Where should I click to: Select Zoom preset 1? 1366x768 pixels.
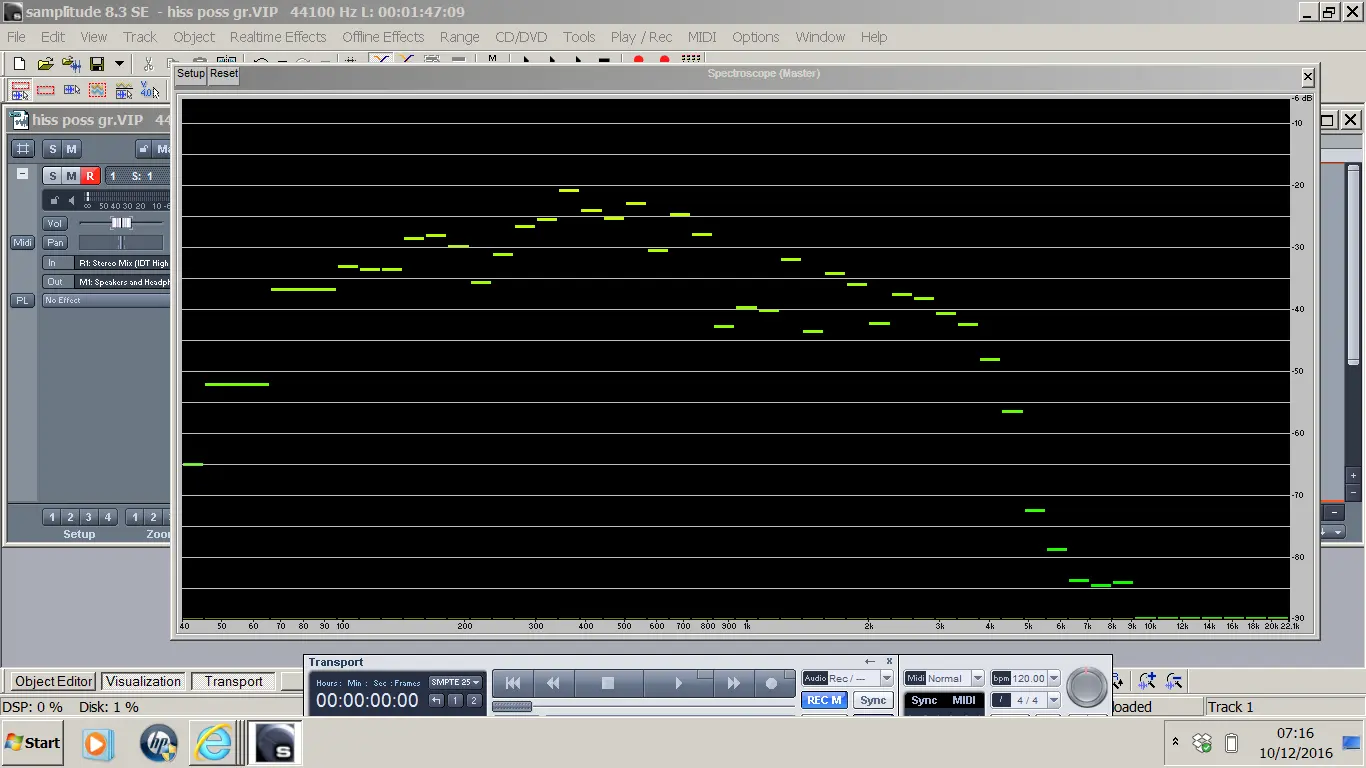pos(134,517)
